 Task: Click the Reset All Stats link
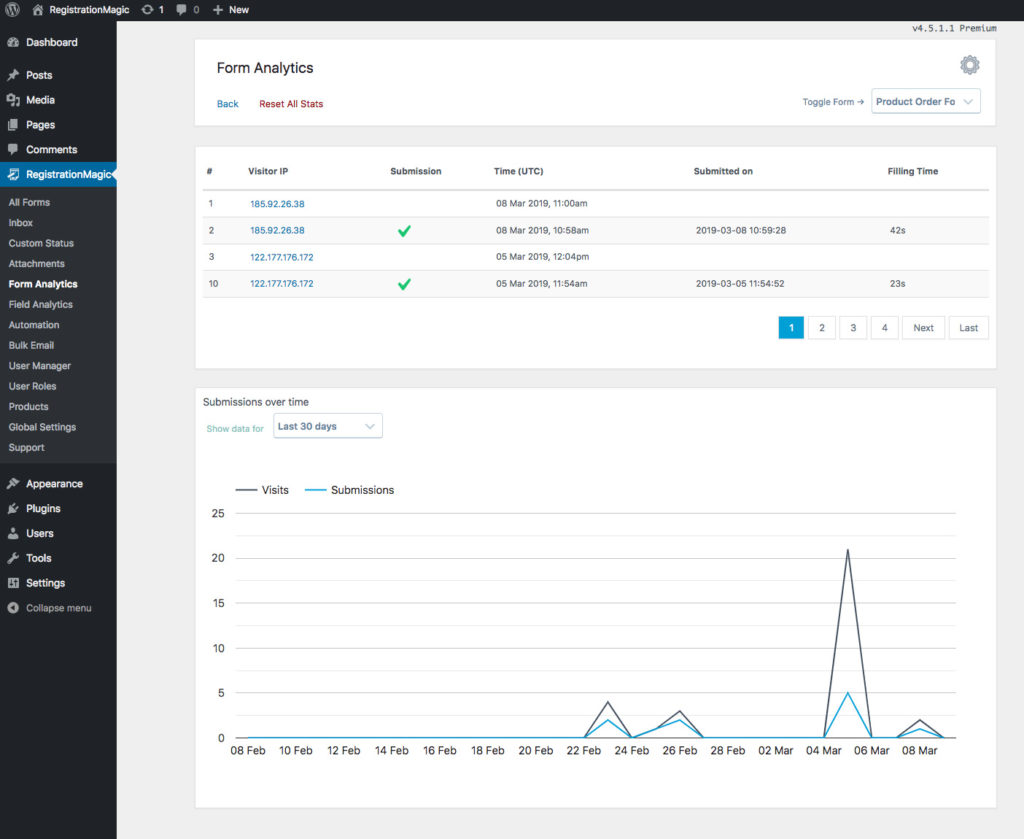(x=291, y=104)
